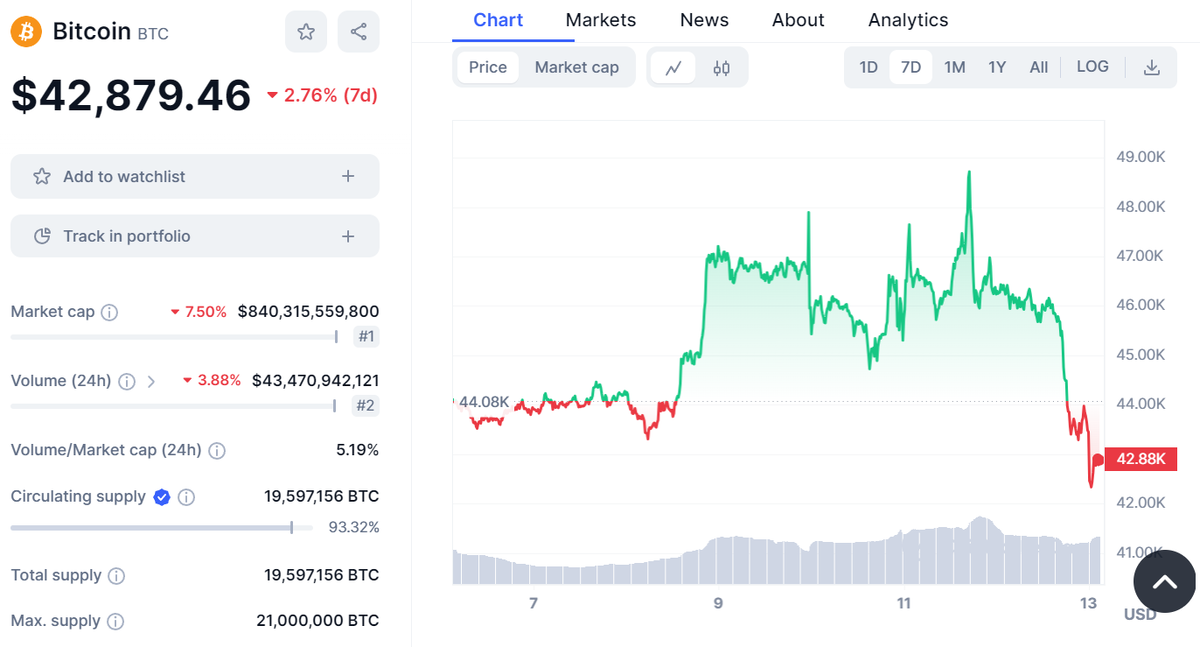Click the plus sign on Add to watchlist
Viewport: 1200px width, 647px height.
coord(348,176)
